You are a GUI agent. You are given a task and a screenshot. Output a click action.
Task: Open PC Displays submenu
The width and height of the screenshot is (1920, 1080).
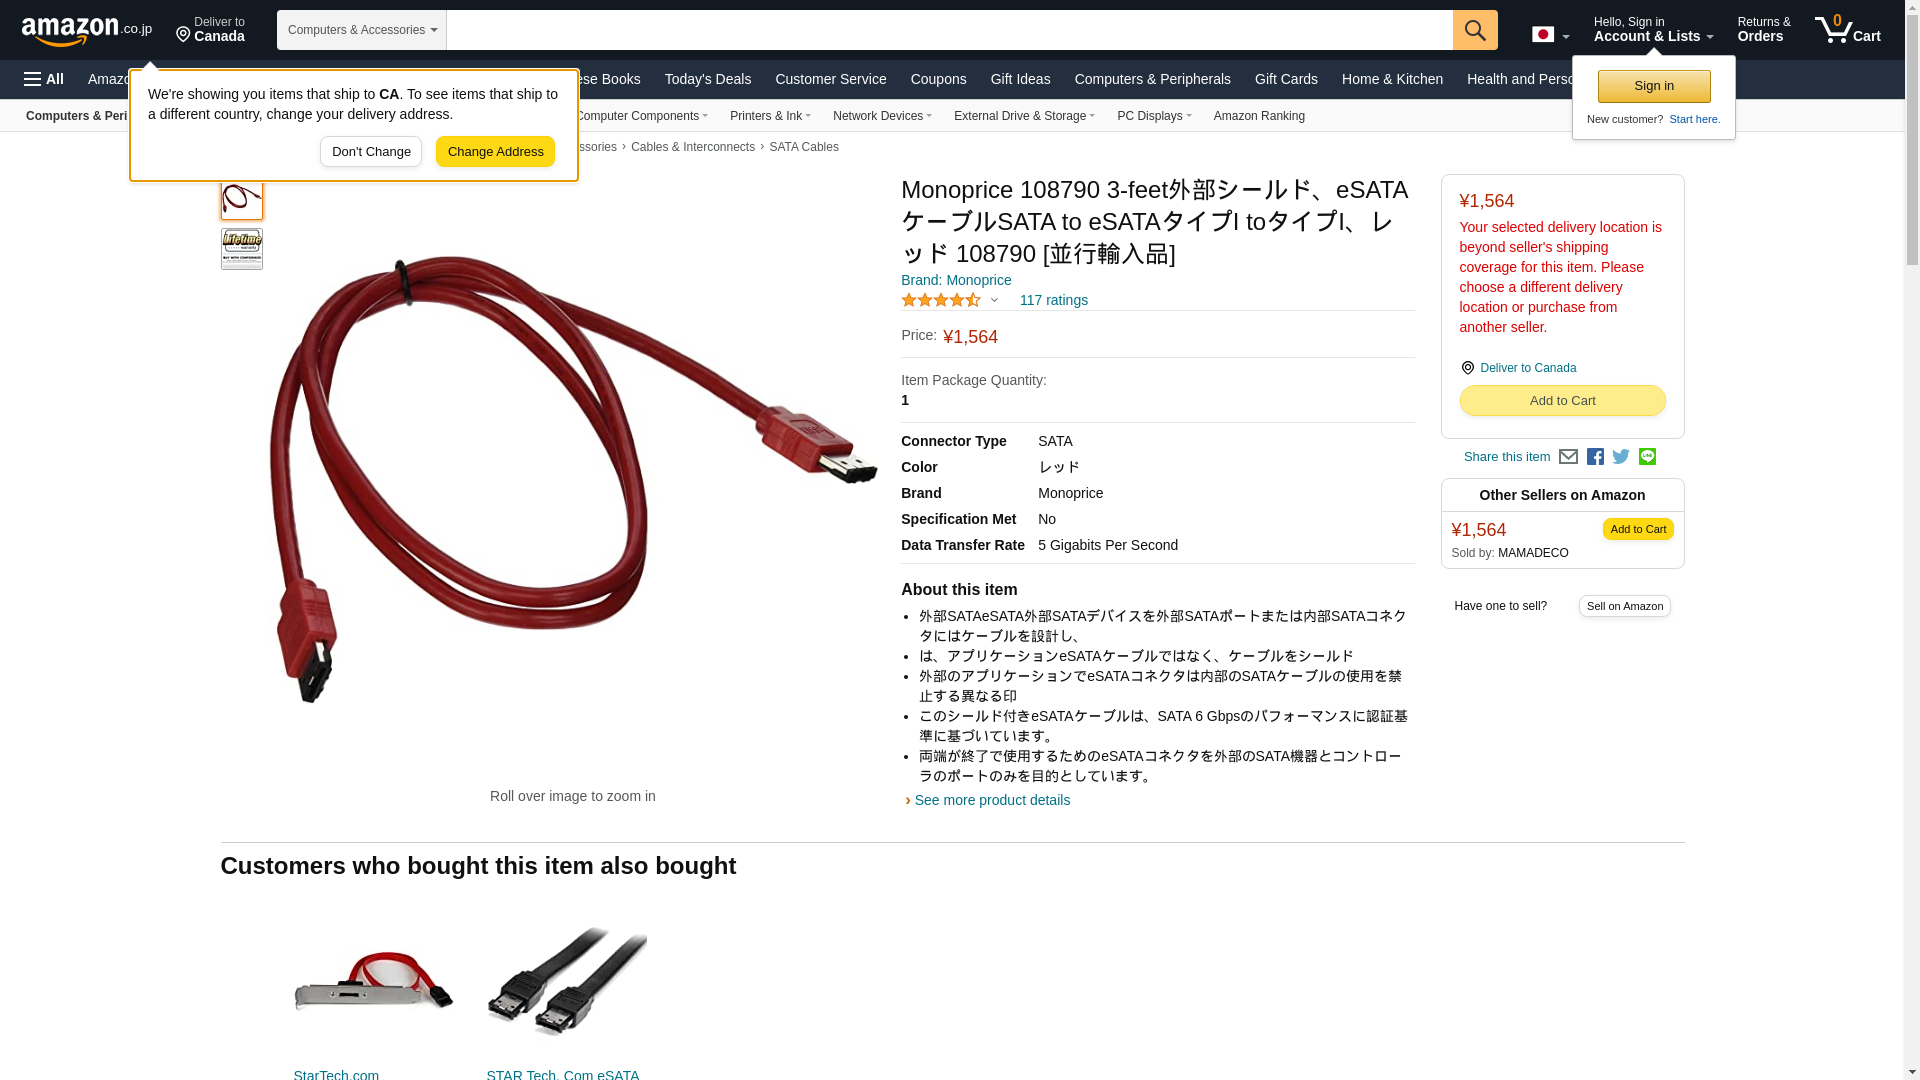coord(1154,116)
